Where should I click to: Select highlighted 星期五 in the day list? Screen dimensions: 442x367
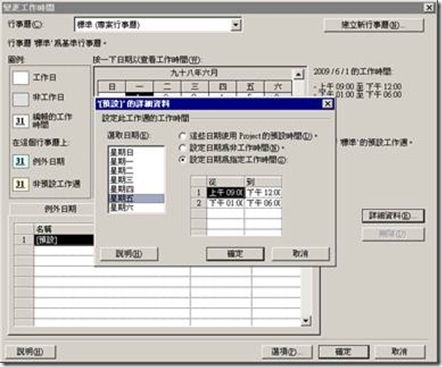[x=137, y=198]
